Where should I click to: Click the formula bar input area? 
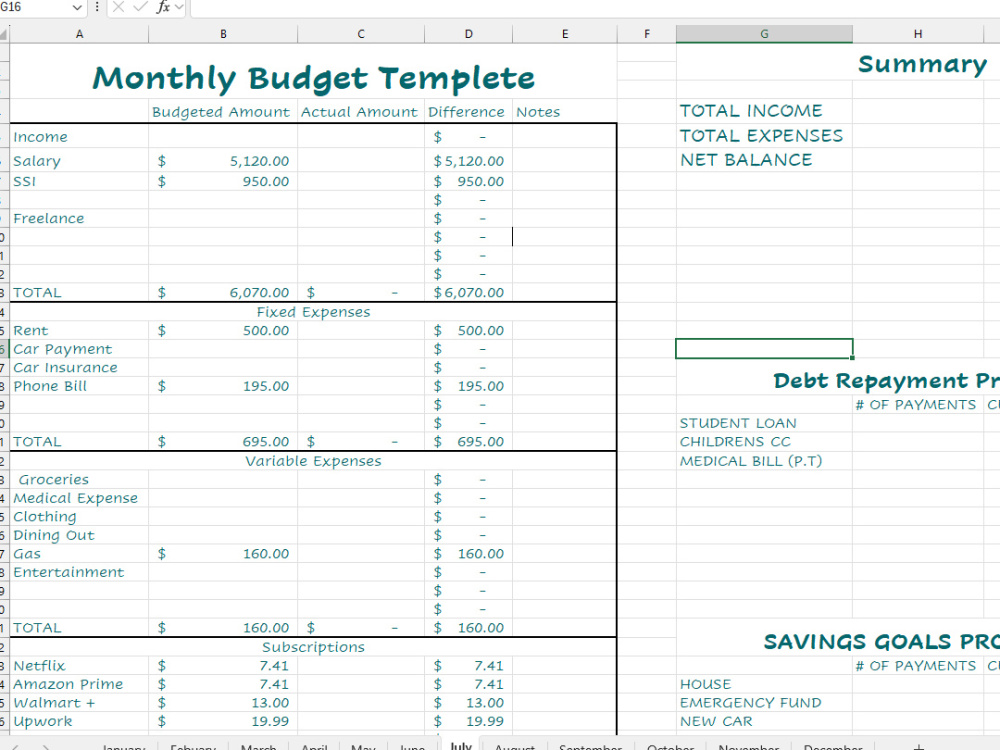pos(594,8)
